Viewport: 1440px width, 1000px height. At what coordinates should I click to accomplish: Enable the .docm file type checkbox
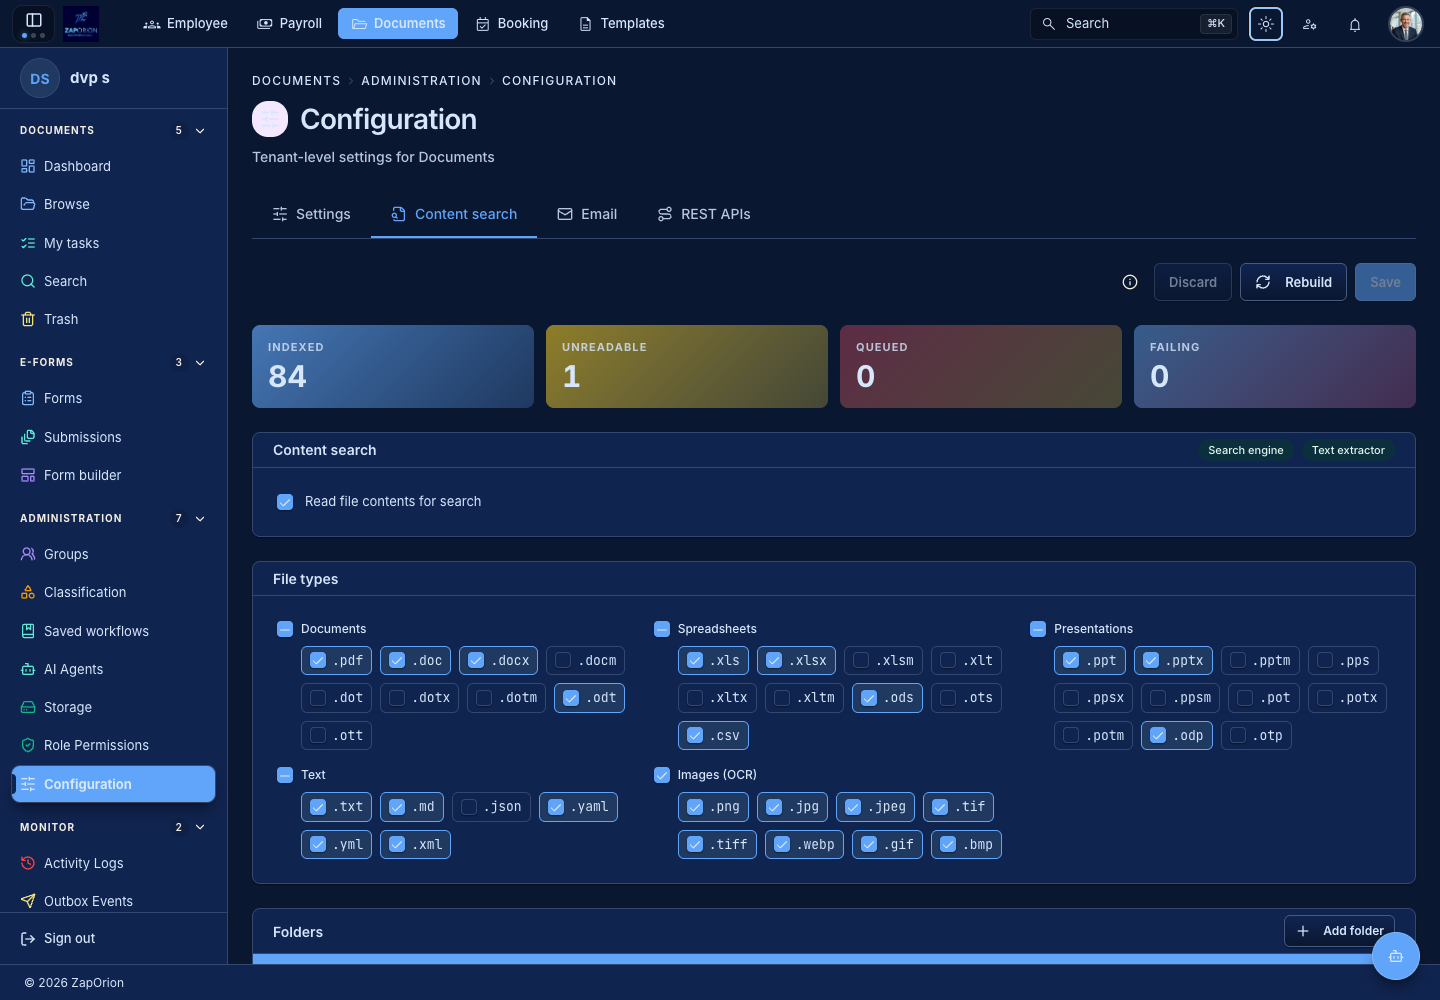[563, 660]
